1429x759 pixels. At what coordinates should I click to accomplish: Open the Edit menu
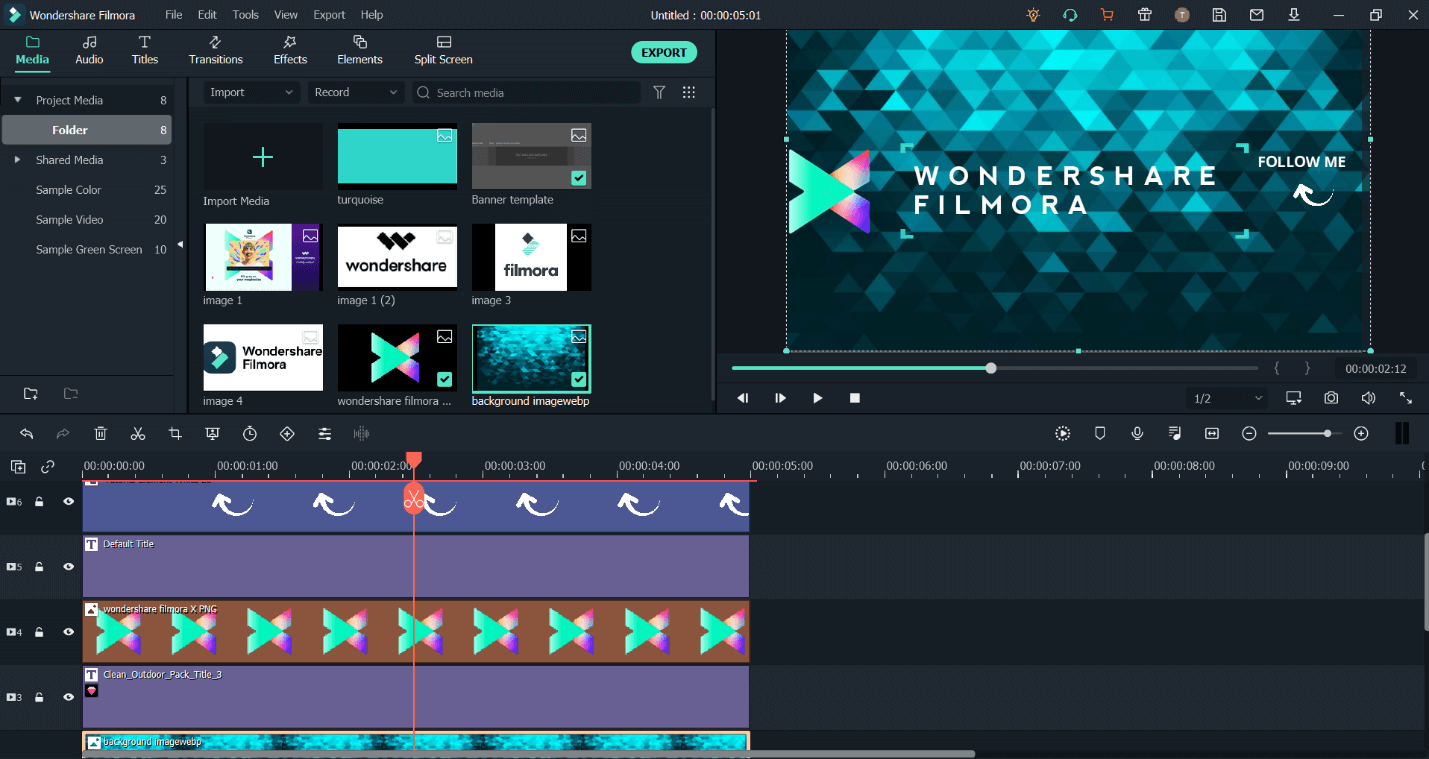point(207,15)
